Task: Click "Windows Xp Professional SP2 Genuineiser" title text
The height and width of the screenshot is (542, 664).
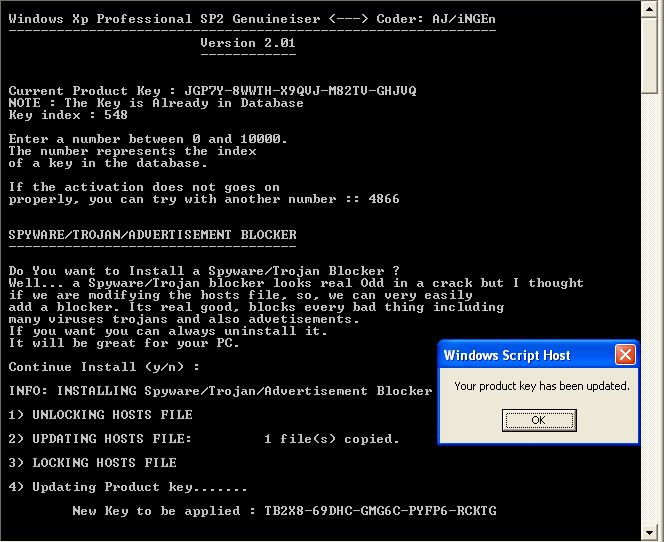Action: 164,19
